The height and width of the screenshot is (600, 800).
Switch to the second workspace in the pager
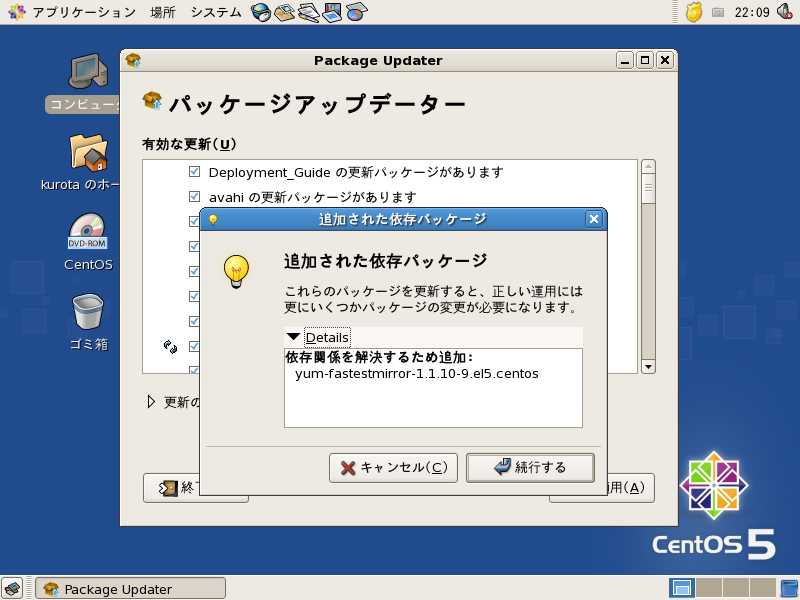pyautogui.click(x=708, y=588)
